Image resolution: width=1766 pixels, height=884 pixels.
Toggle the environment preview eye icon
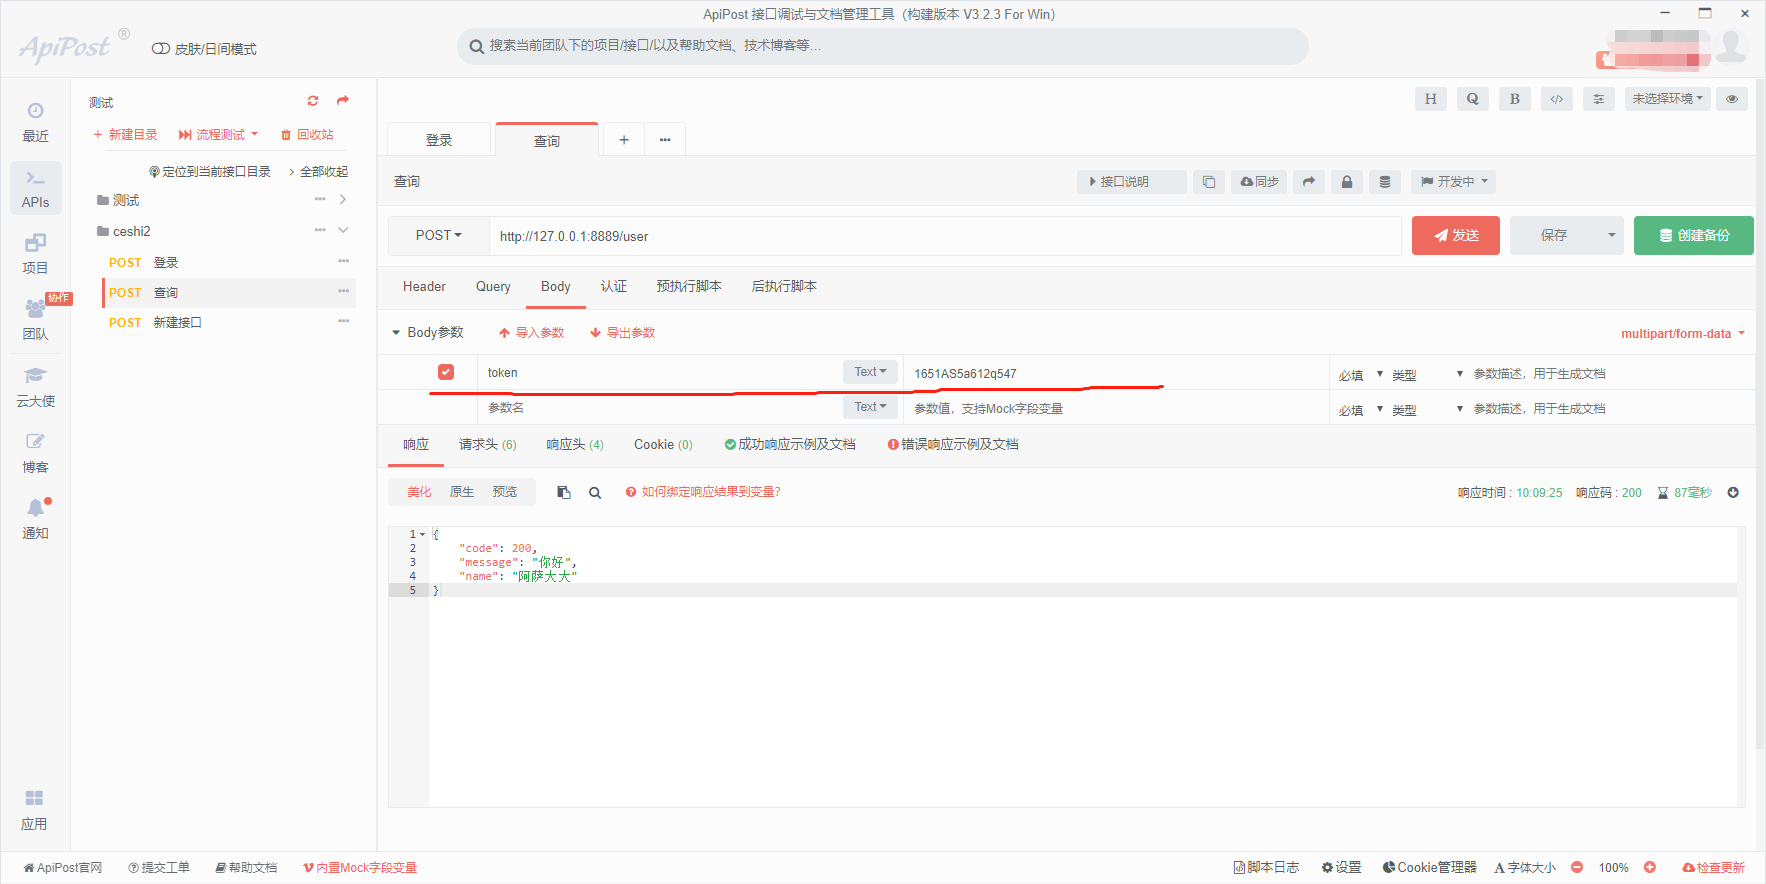(1732, 99)
